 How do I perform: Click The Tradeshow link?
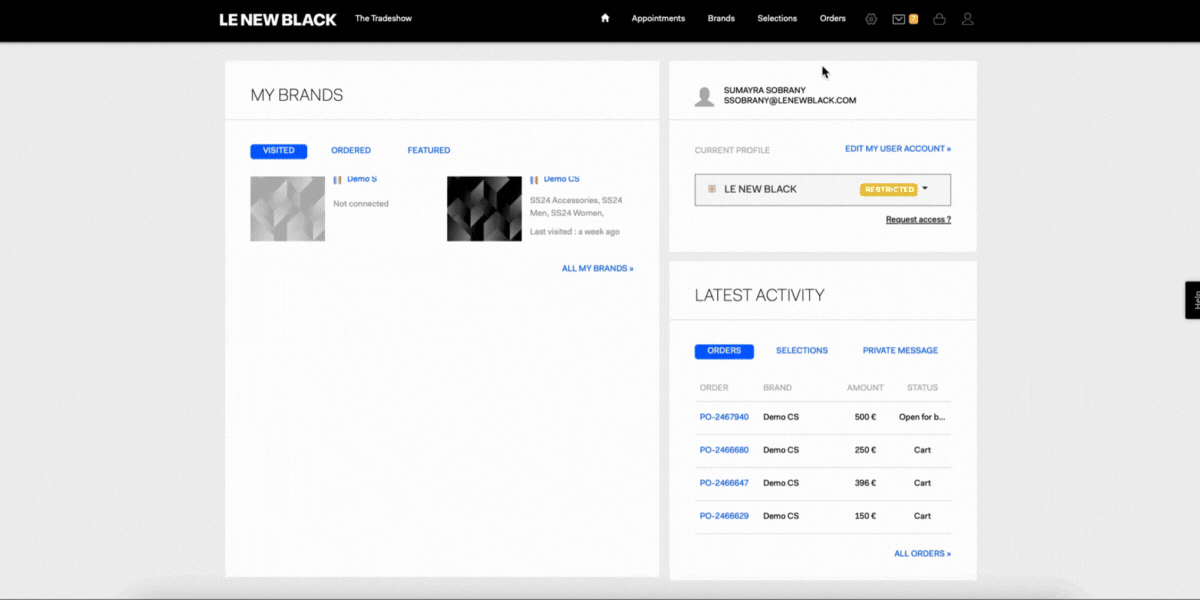[x=383, y=19]
